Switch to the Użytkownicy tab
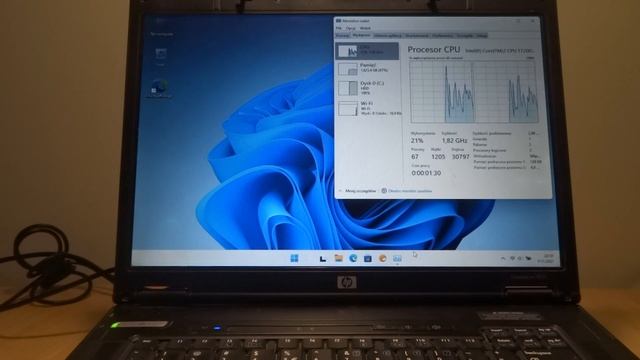This screenshot has height=360, width=640. tap(443, 36)
